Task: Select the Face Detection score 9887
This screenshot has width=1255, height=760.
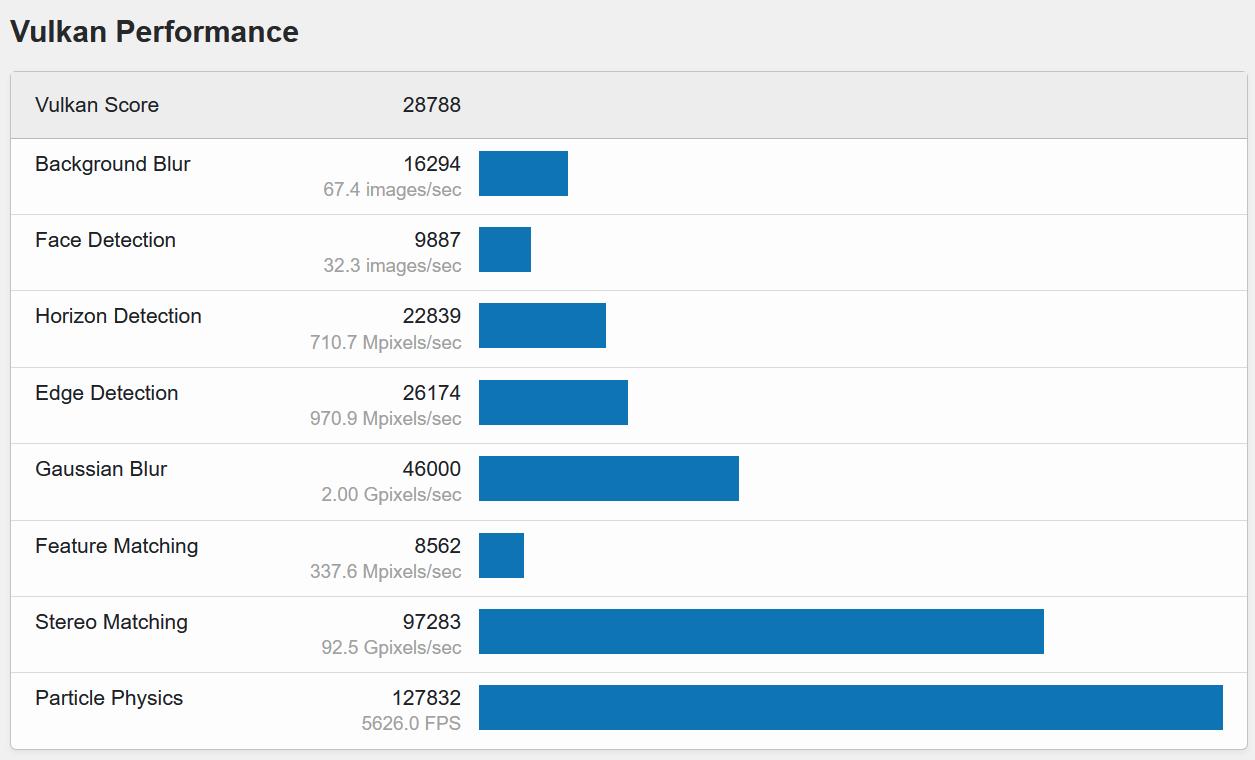Action: click(437, 240)
